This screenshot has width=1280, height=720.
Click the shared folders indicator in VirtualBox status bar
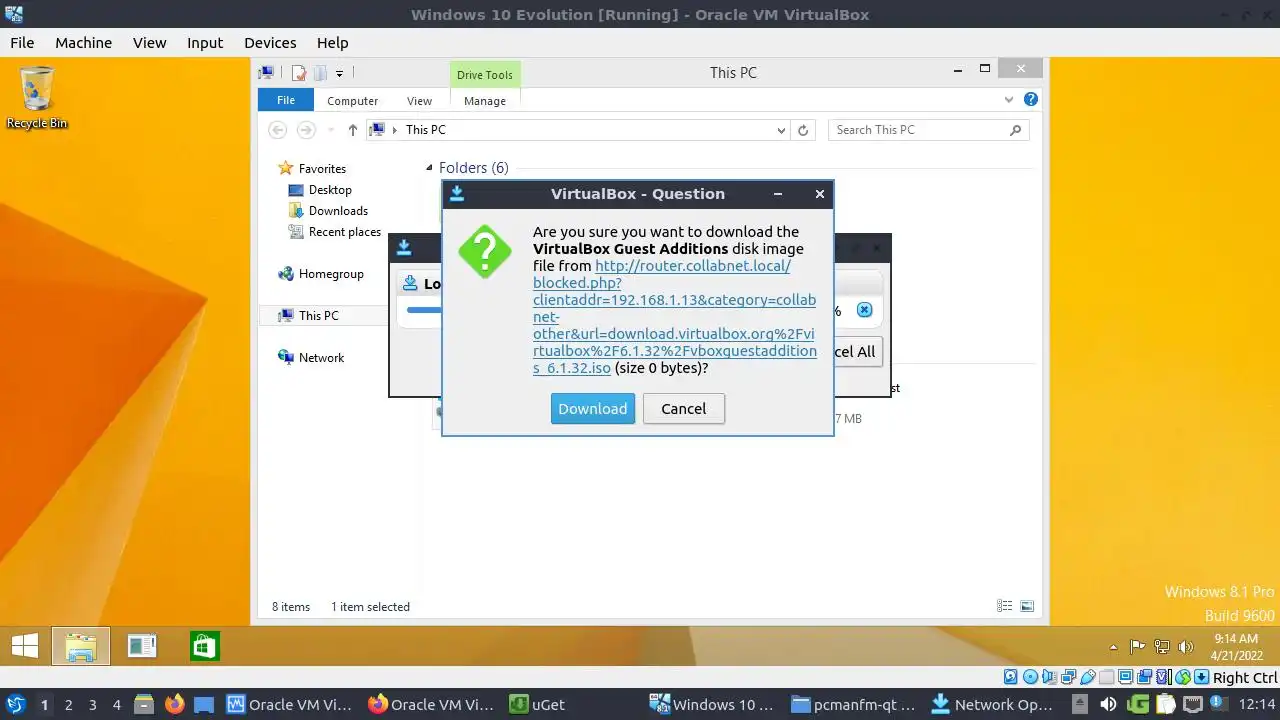coord(1107,677)
